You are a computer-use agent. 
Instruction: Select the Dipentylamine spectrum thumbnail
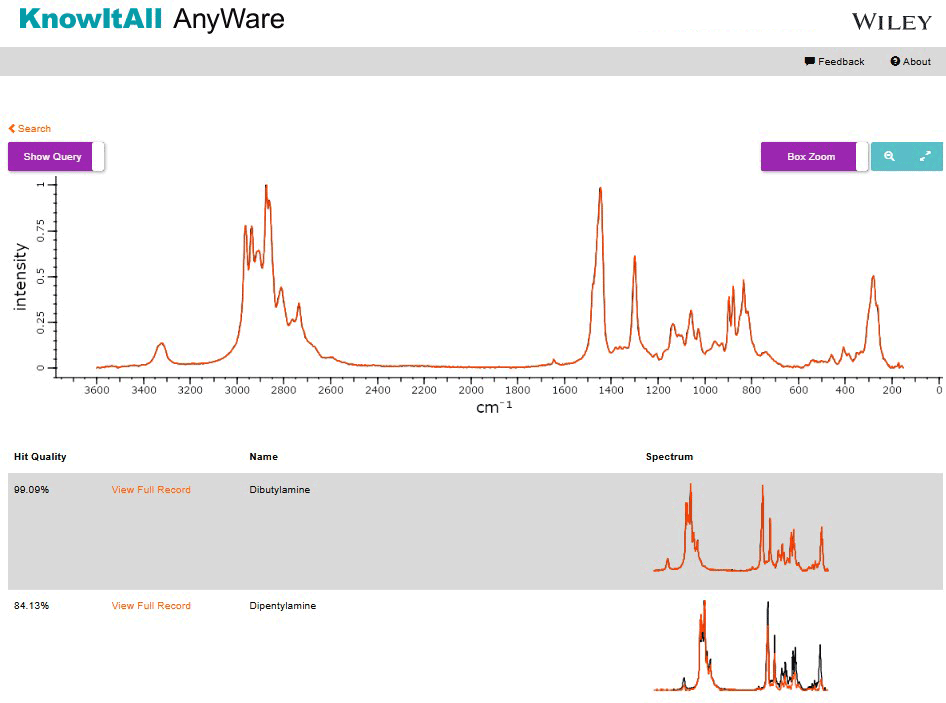point(741,645)
